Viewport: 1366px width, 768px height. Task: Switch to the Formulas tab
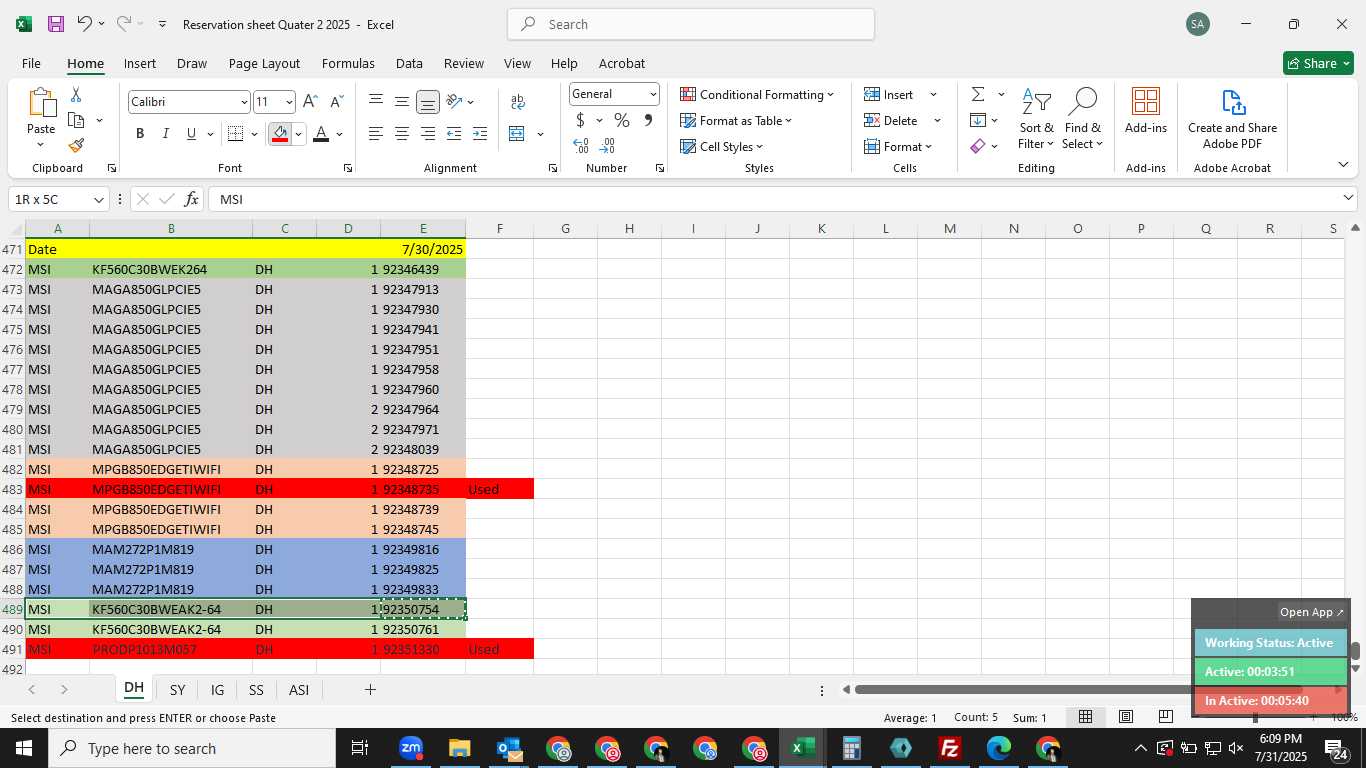(x=348, y=63)
